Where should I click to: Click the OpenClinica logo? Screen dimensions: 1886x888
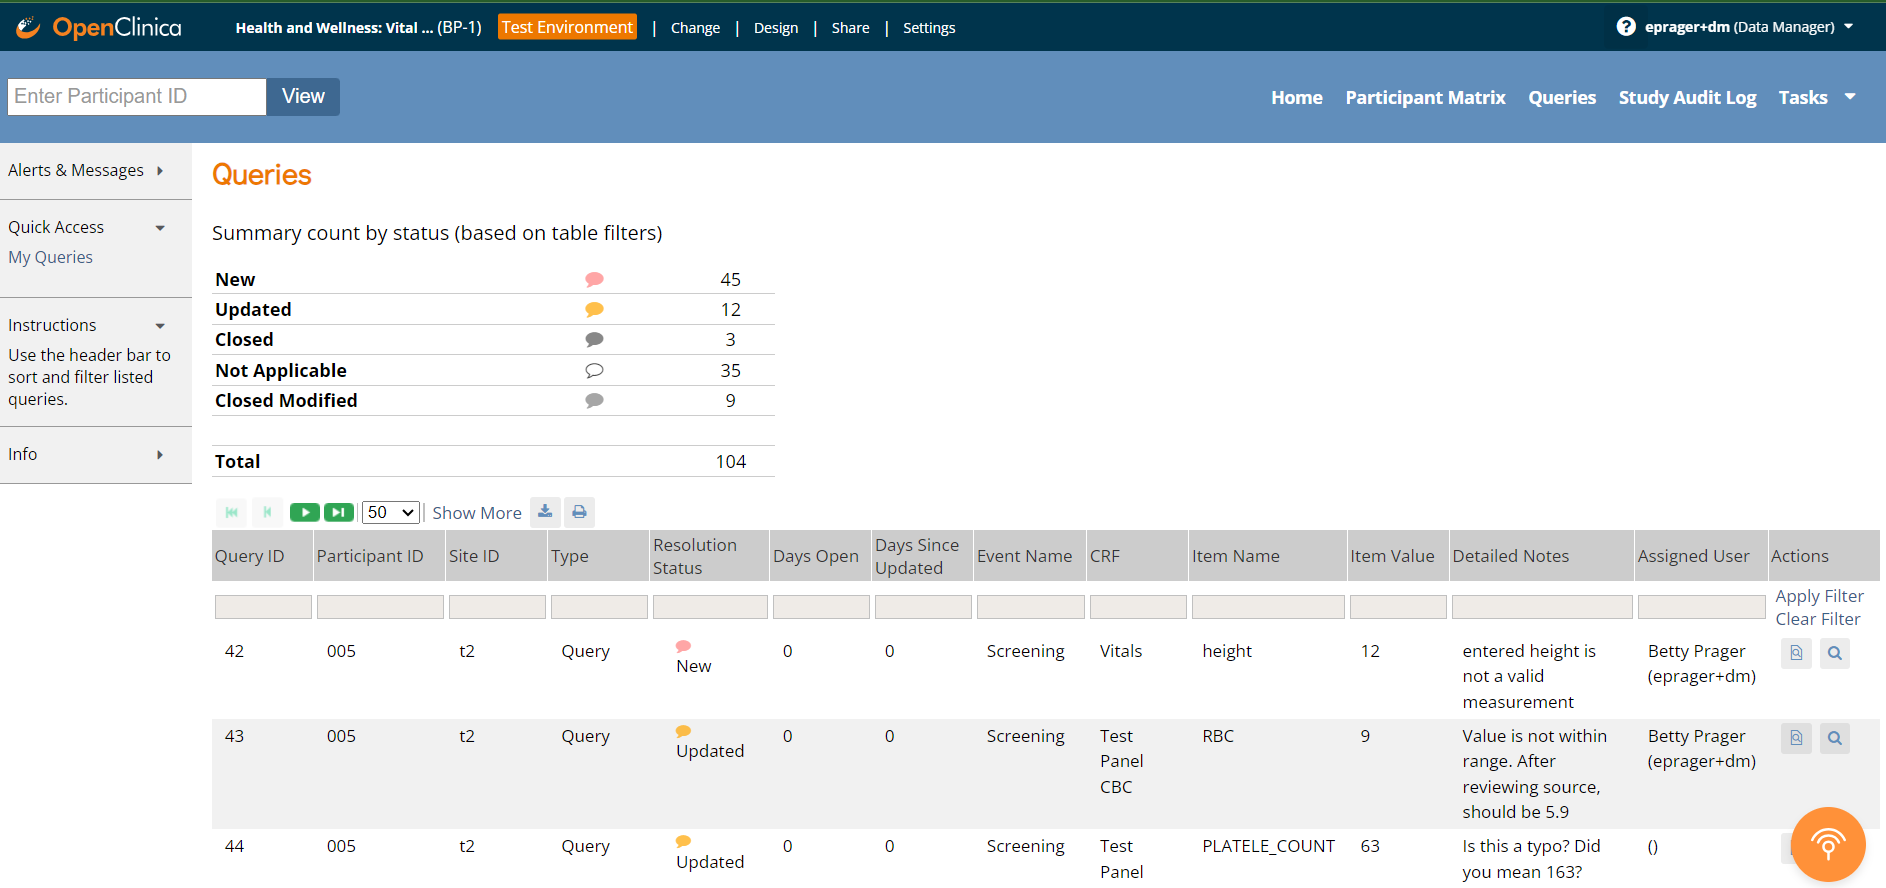pos(99,27)
